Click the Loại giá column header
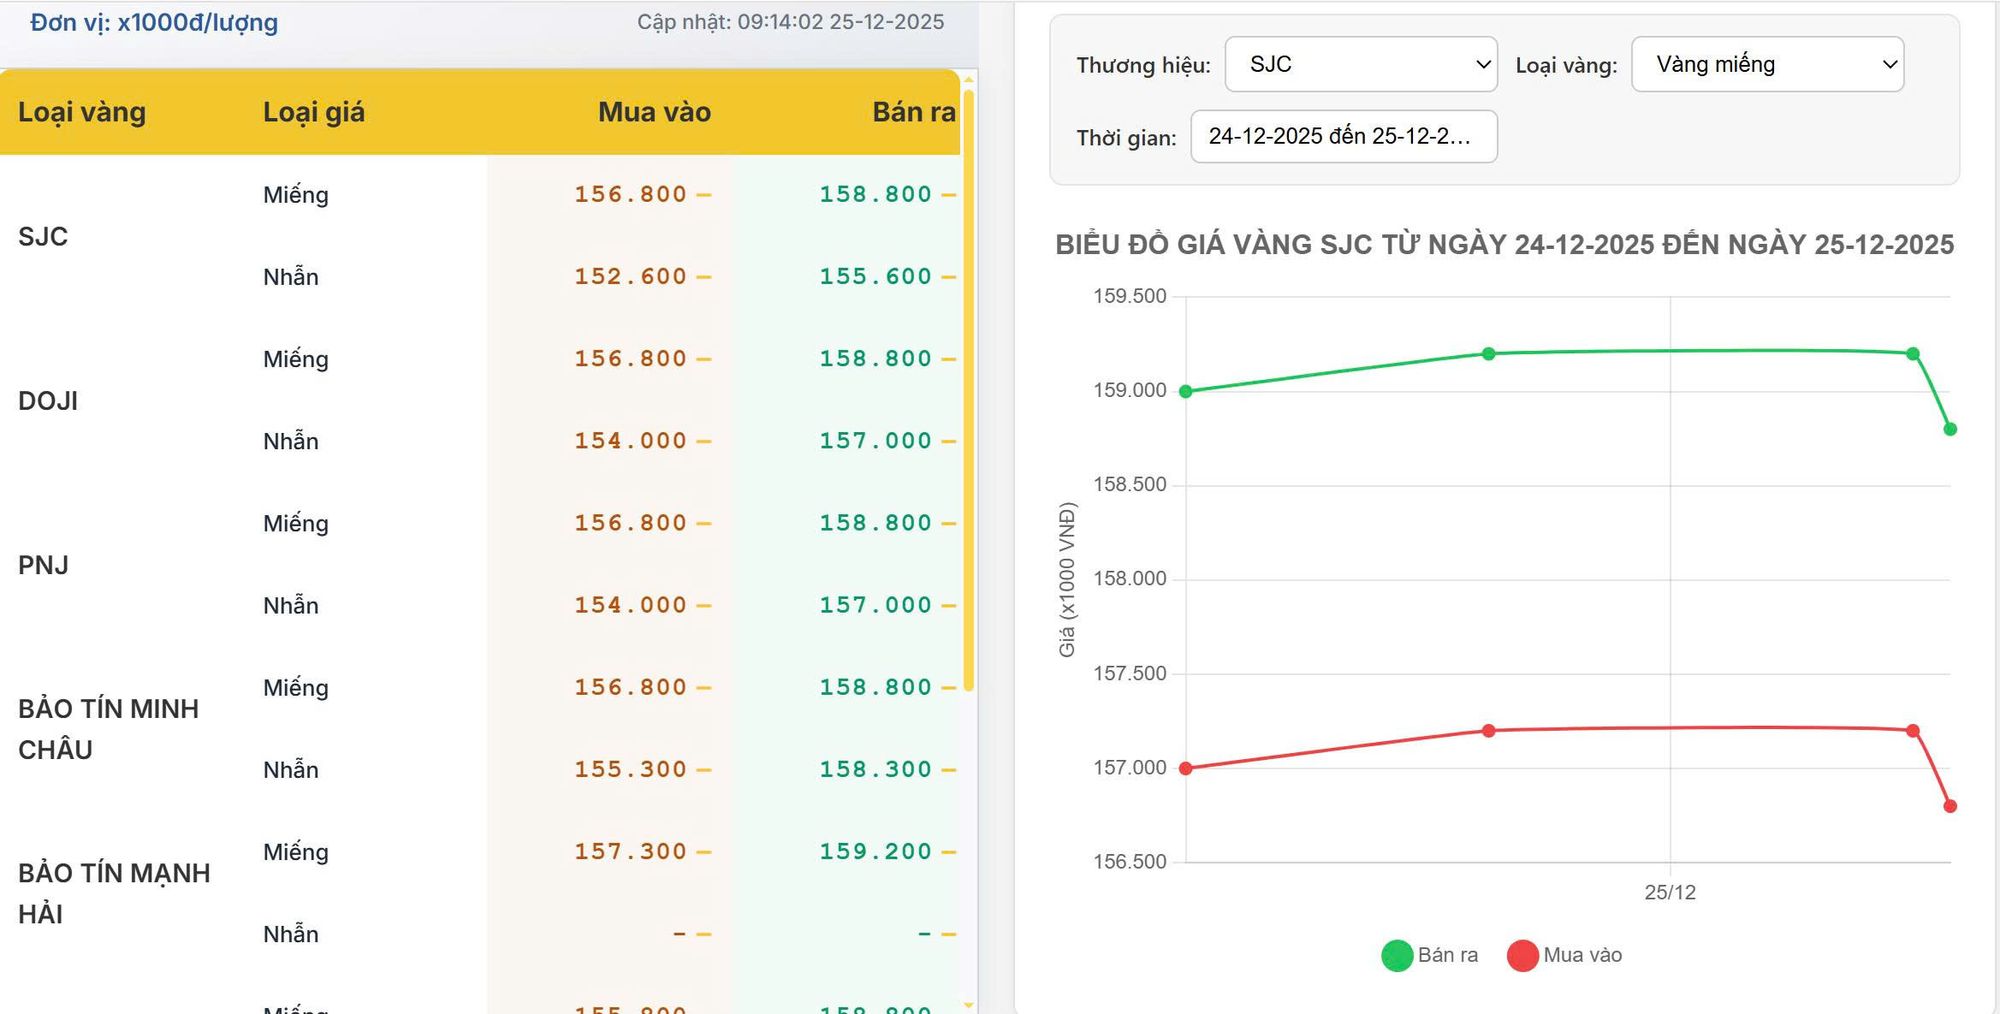Screen dimensions: 2000x1014 pyautogui.click(x=313, y=112)
